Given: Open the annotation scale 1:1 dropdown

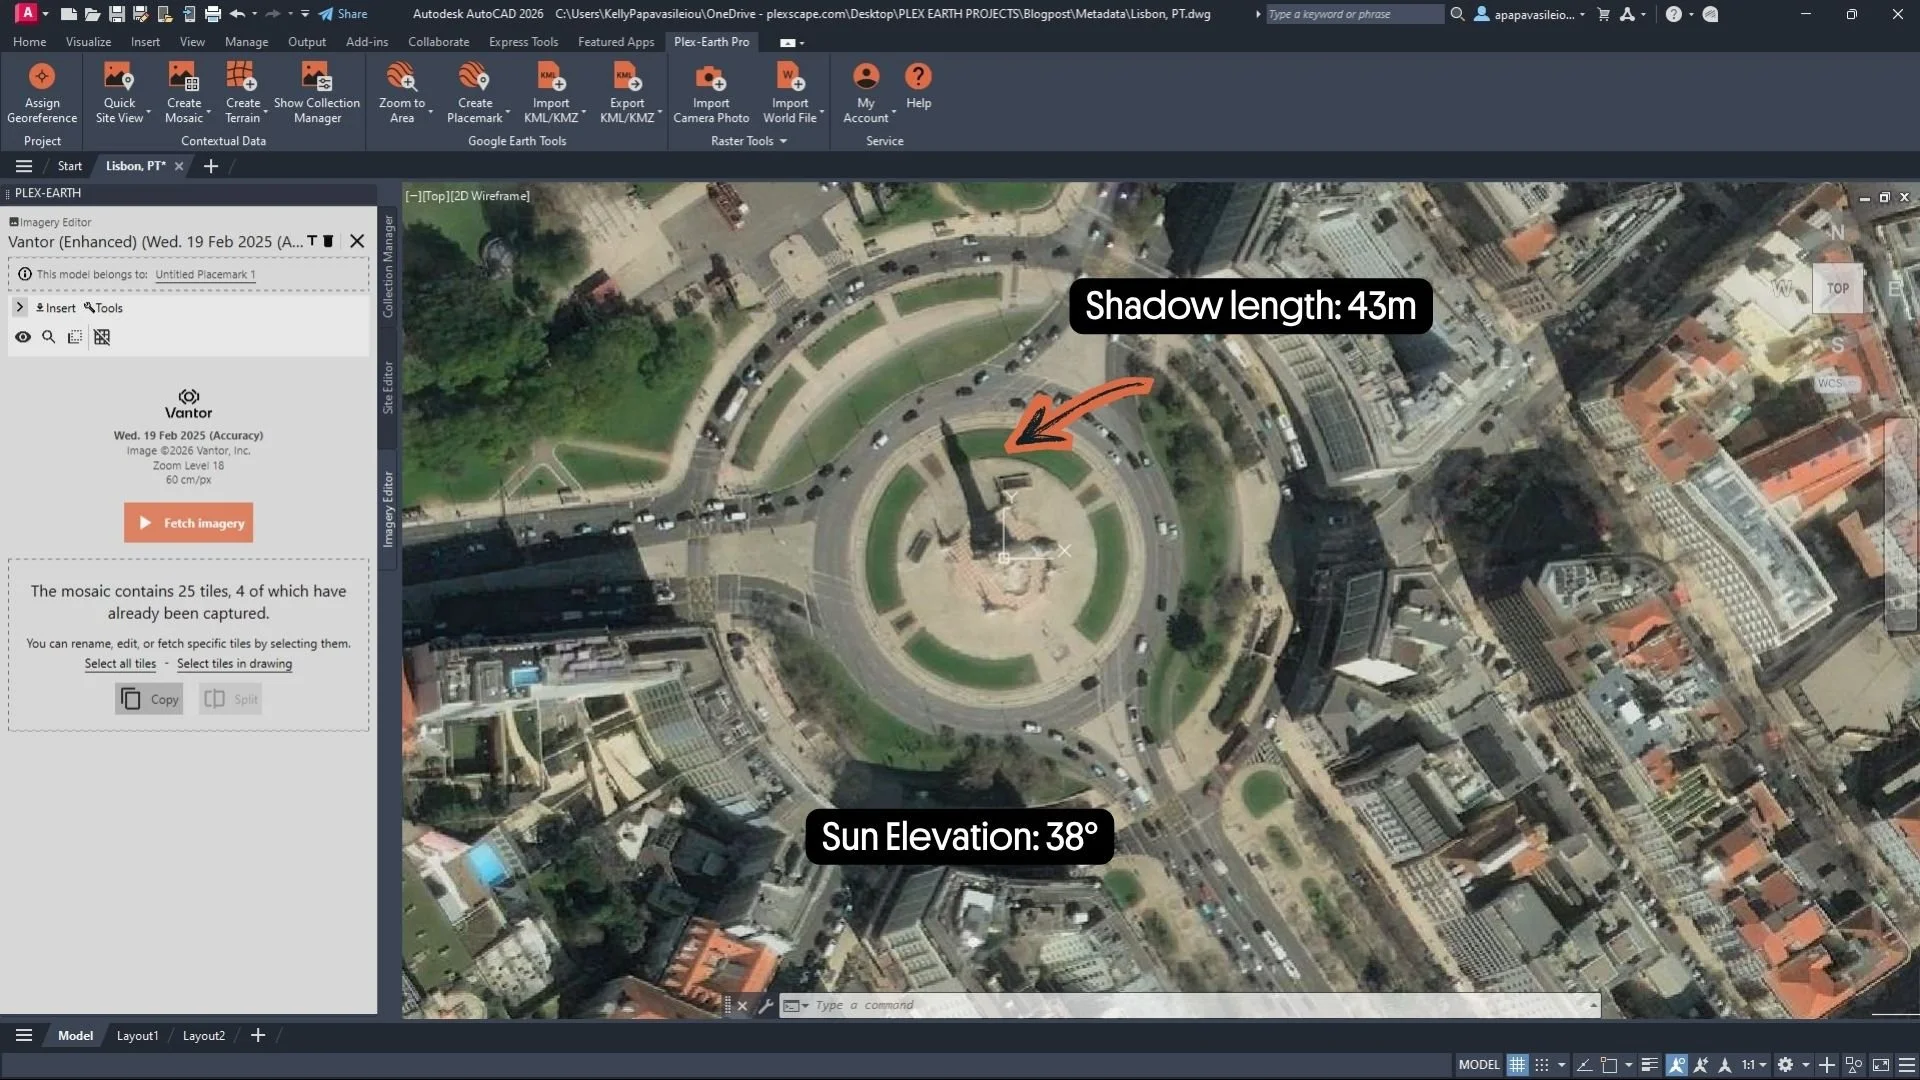Looking at the screenshot, I should coord(1755,1065).
